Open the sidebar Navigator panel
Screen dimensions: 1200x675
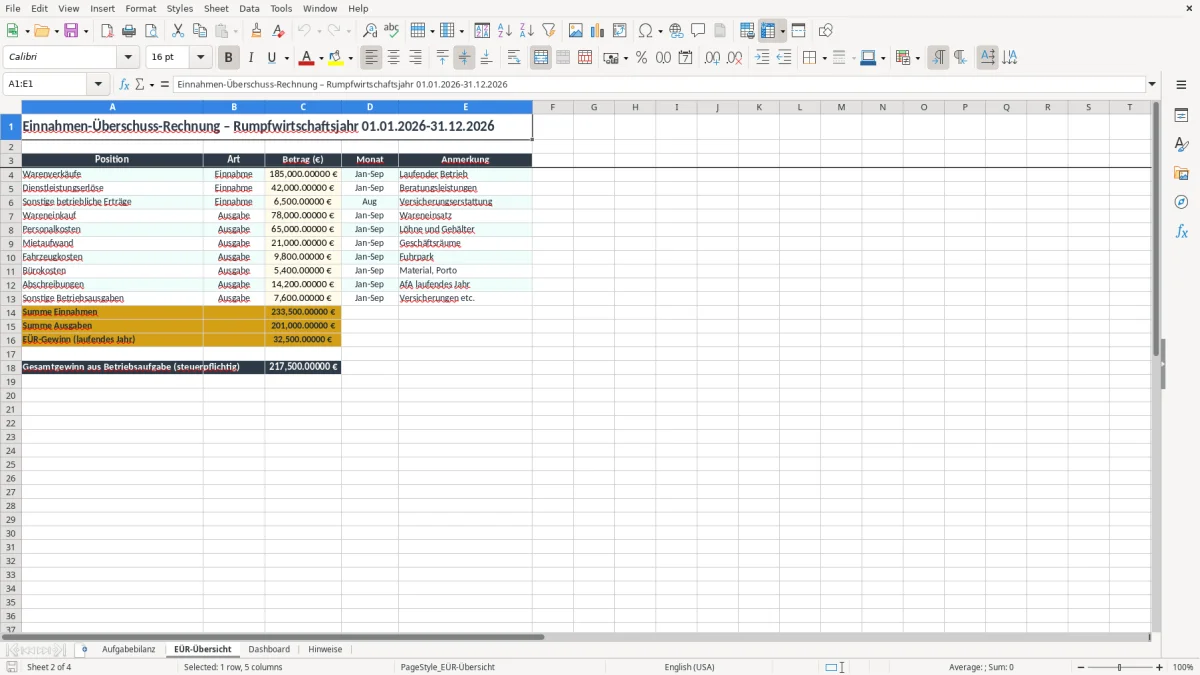[1181, 202]
